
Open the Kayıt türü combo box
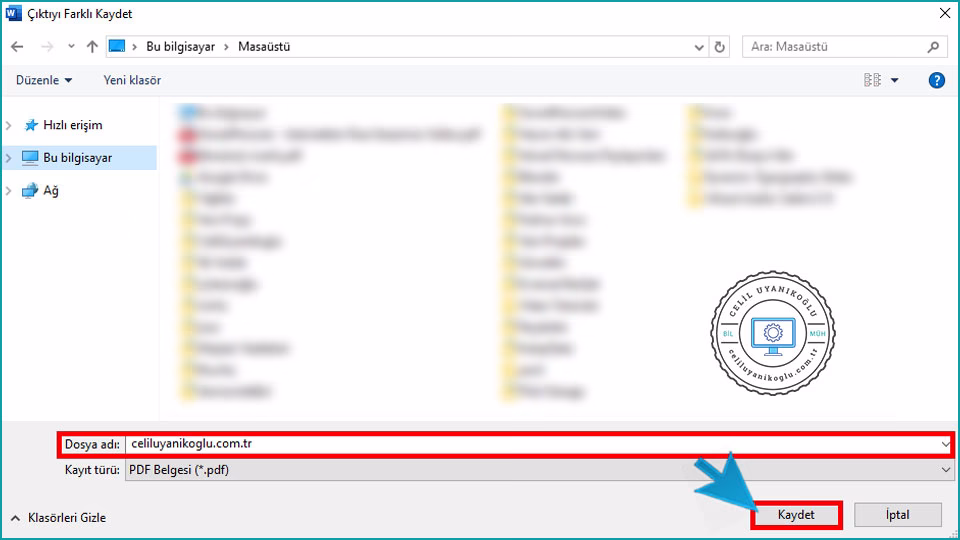click(539, 470)
